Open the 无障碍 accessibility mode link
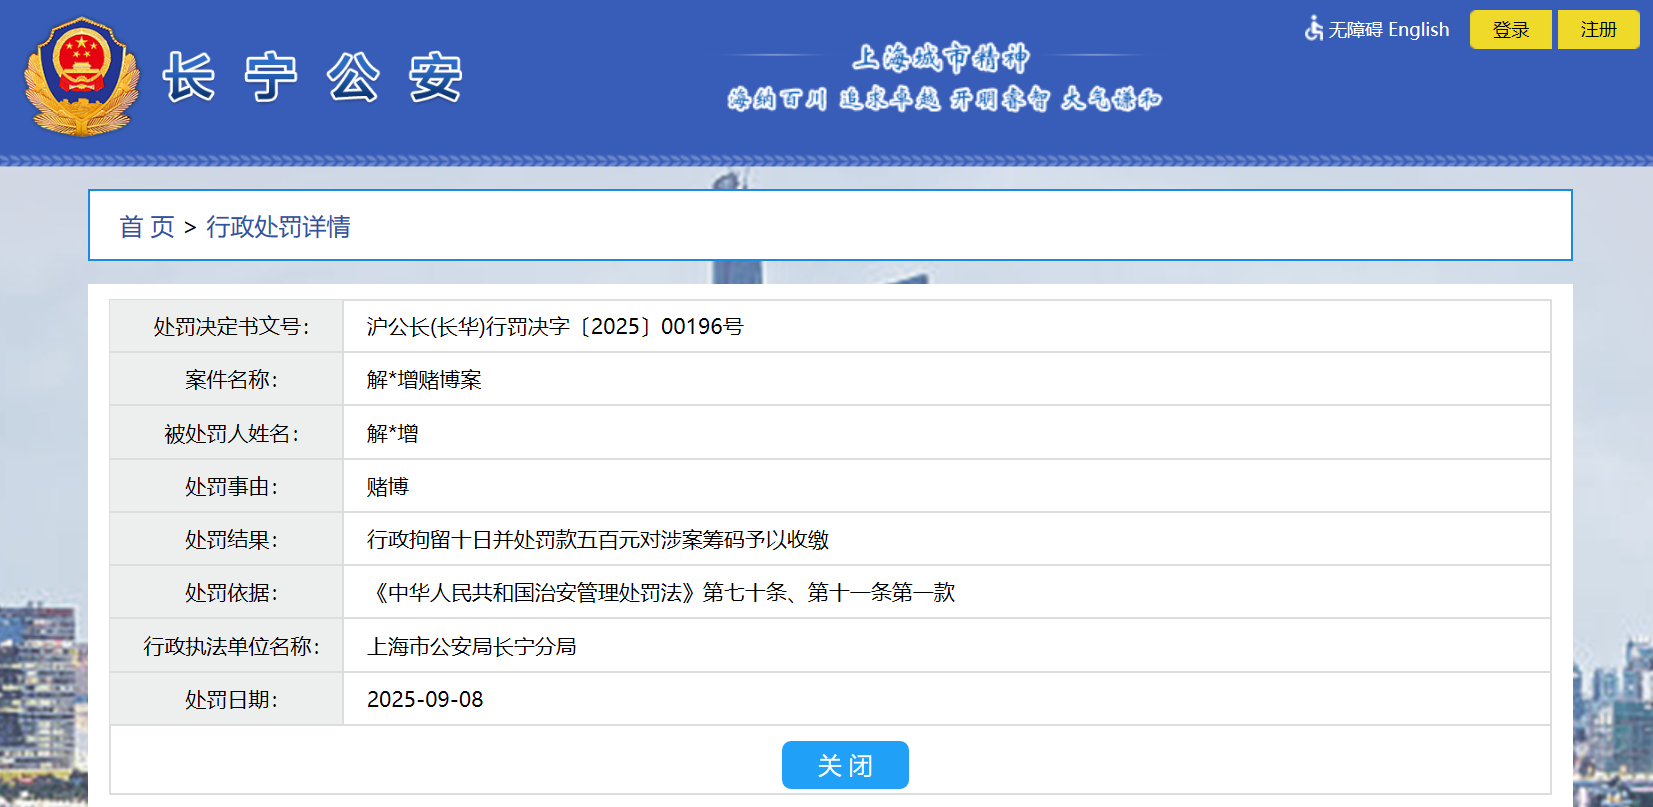1653x807 pixels. point(1355,30)
